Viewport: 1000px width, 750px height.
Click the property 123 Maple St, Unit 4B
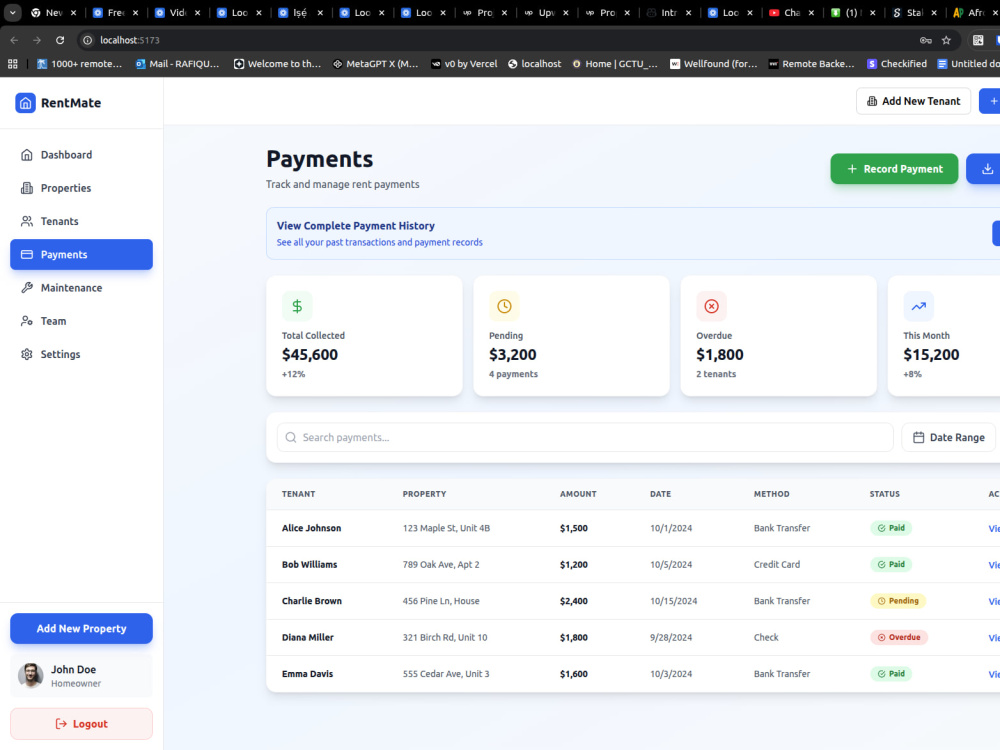446,528
